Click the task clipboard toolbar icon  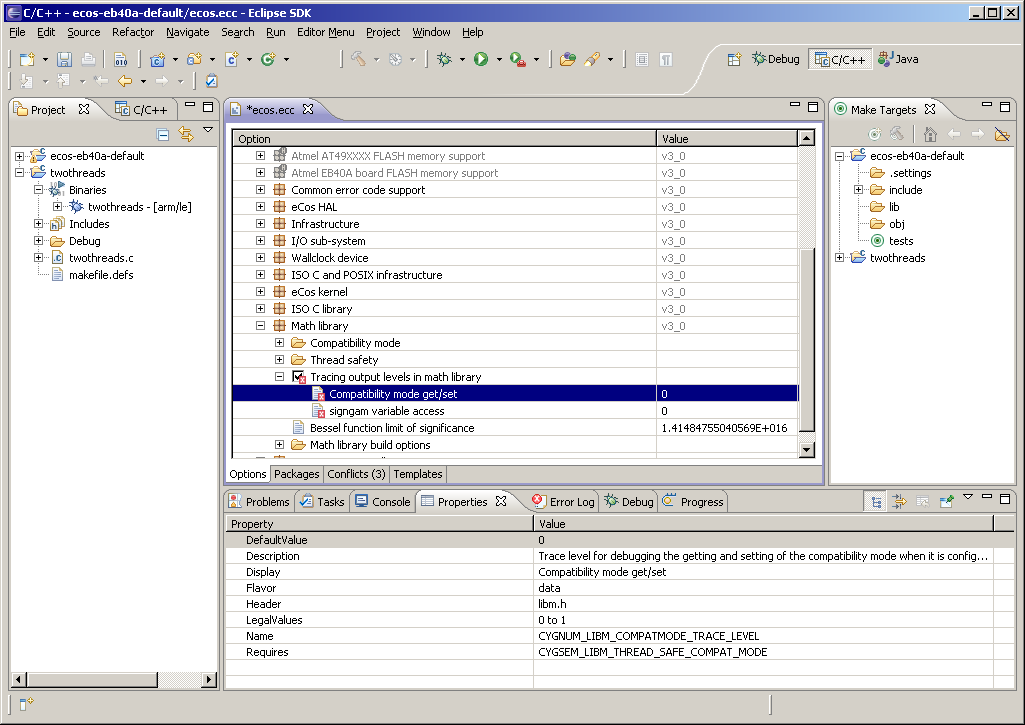click(x=211, y=81)
